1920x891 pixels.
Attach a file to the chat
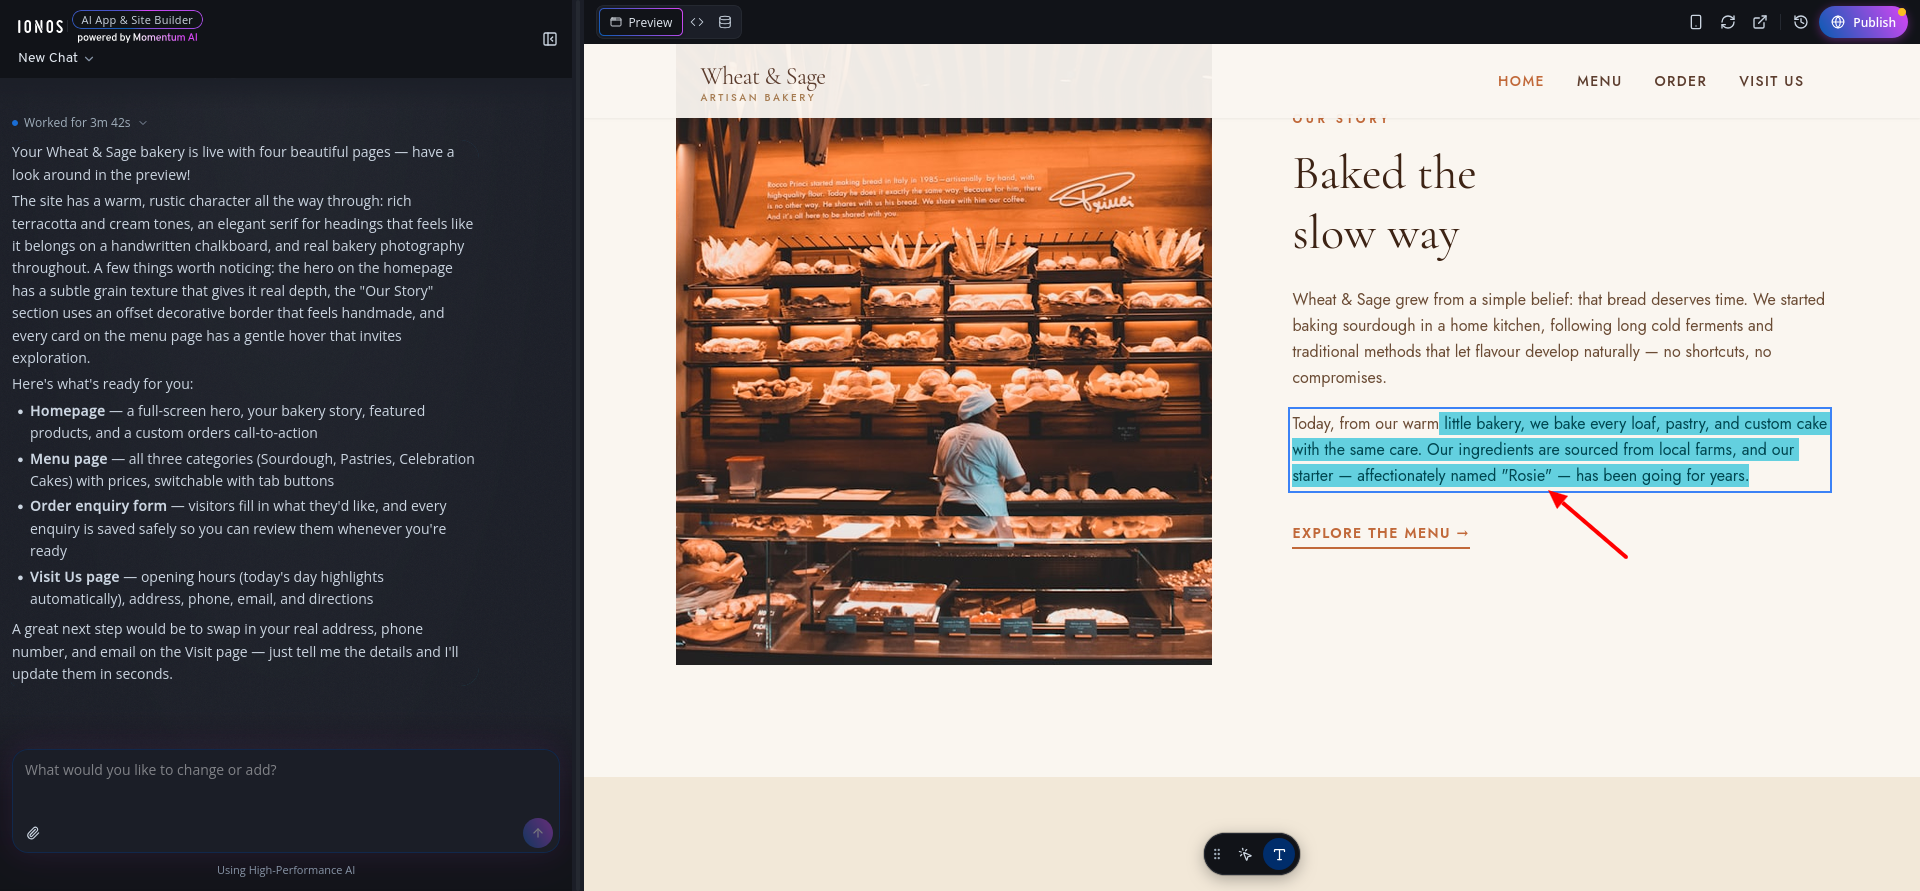click(33, 833)
